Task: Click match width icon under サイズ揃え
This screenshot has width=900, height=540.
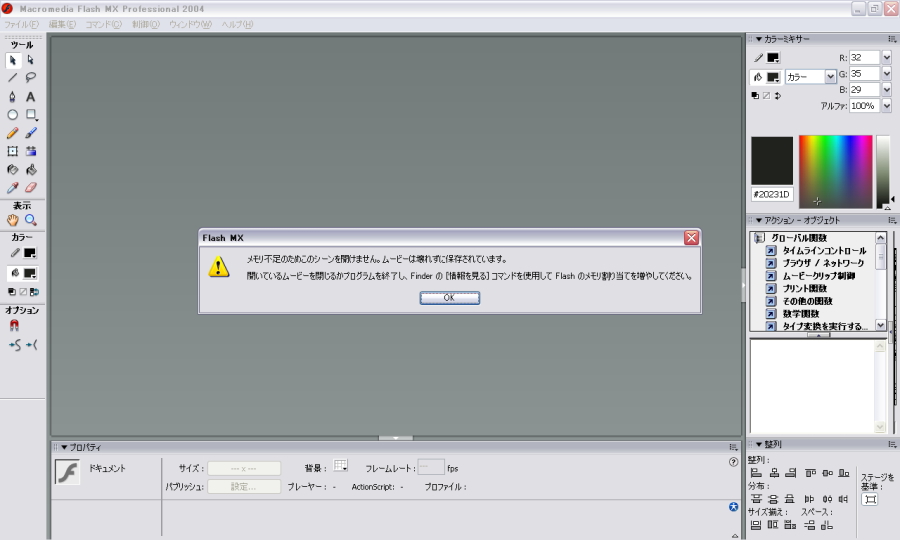Action: [756, 525]
